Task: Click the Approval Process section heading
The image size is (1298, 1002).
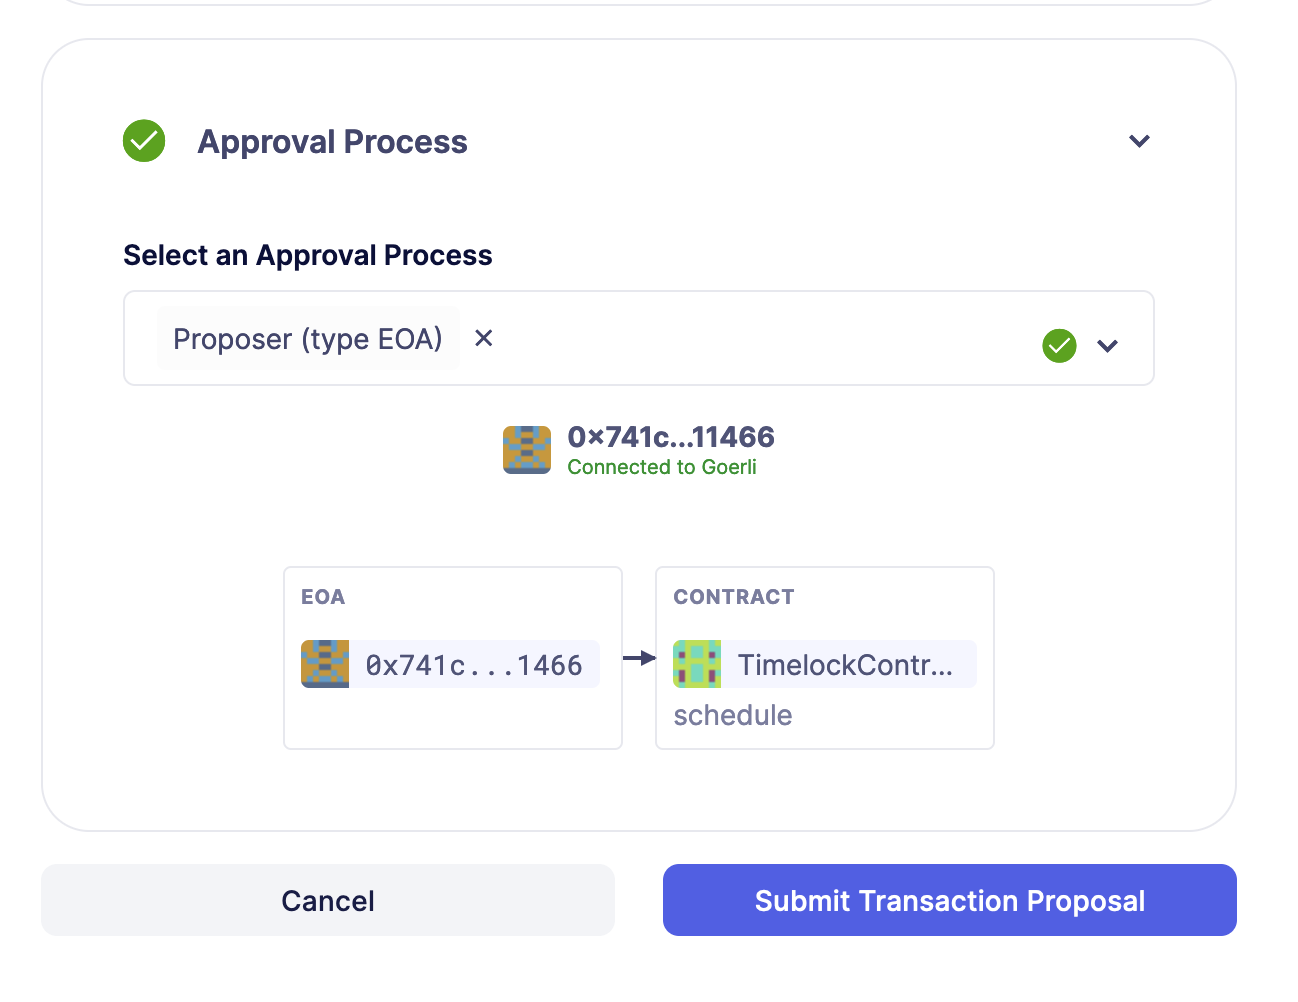Action: [x=332, y=142]
